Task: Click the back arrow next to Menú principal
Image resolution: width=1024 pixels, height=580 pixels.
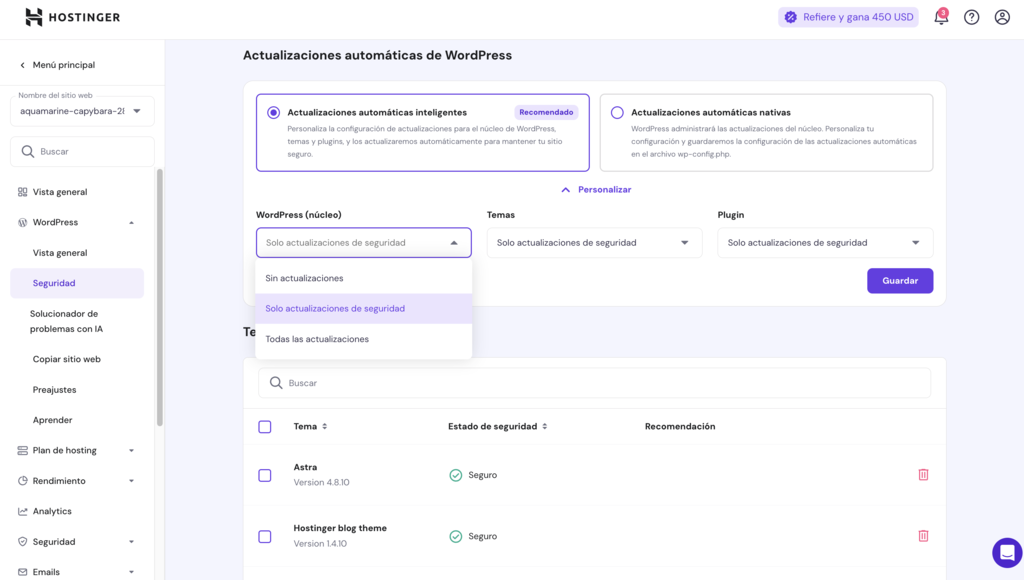Action: tap(22, 63)
